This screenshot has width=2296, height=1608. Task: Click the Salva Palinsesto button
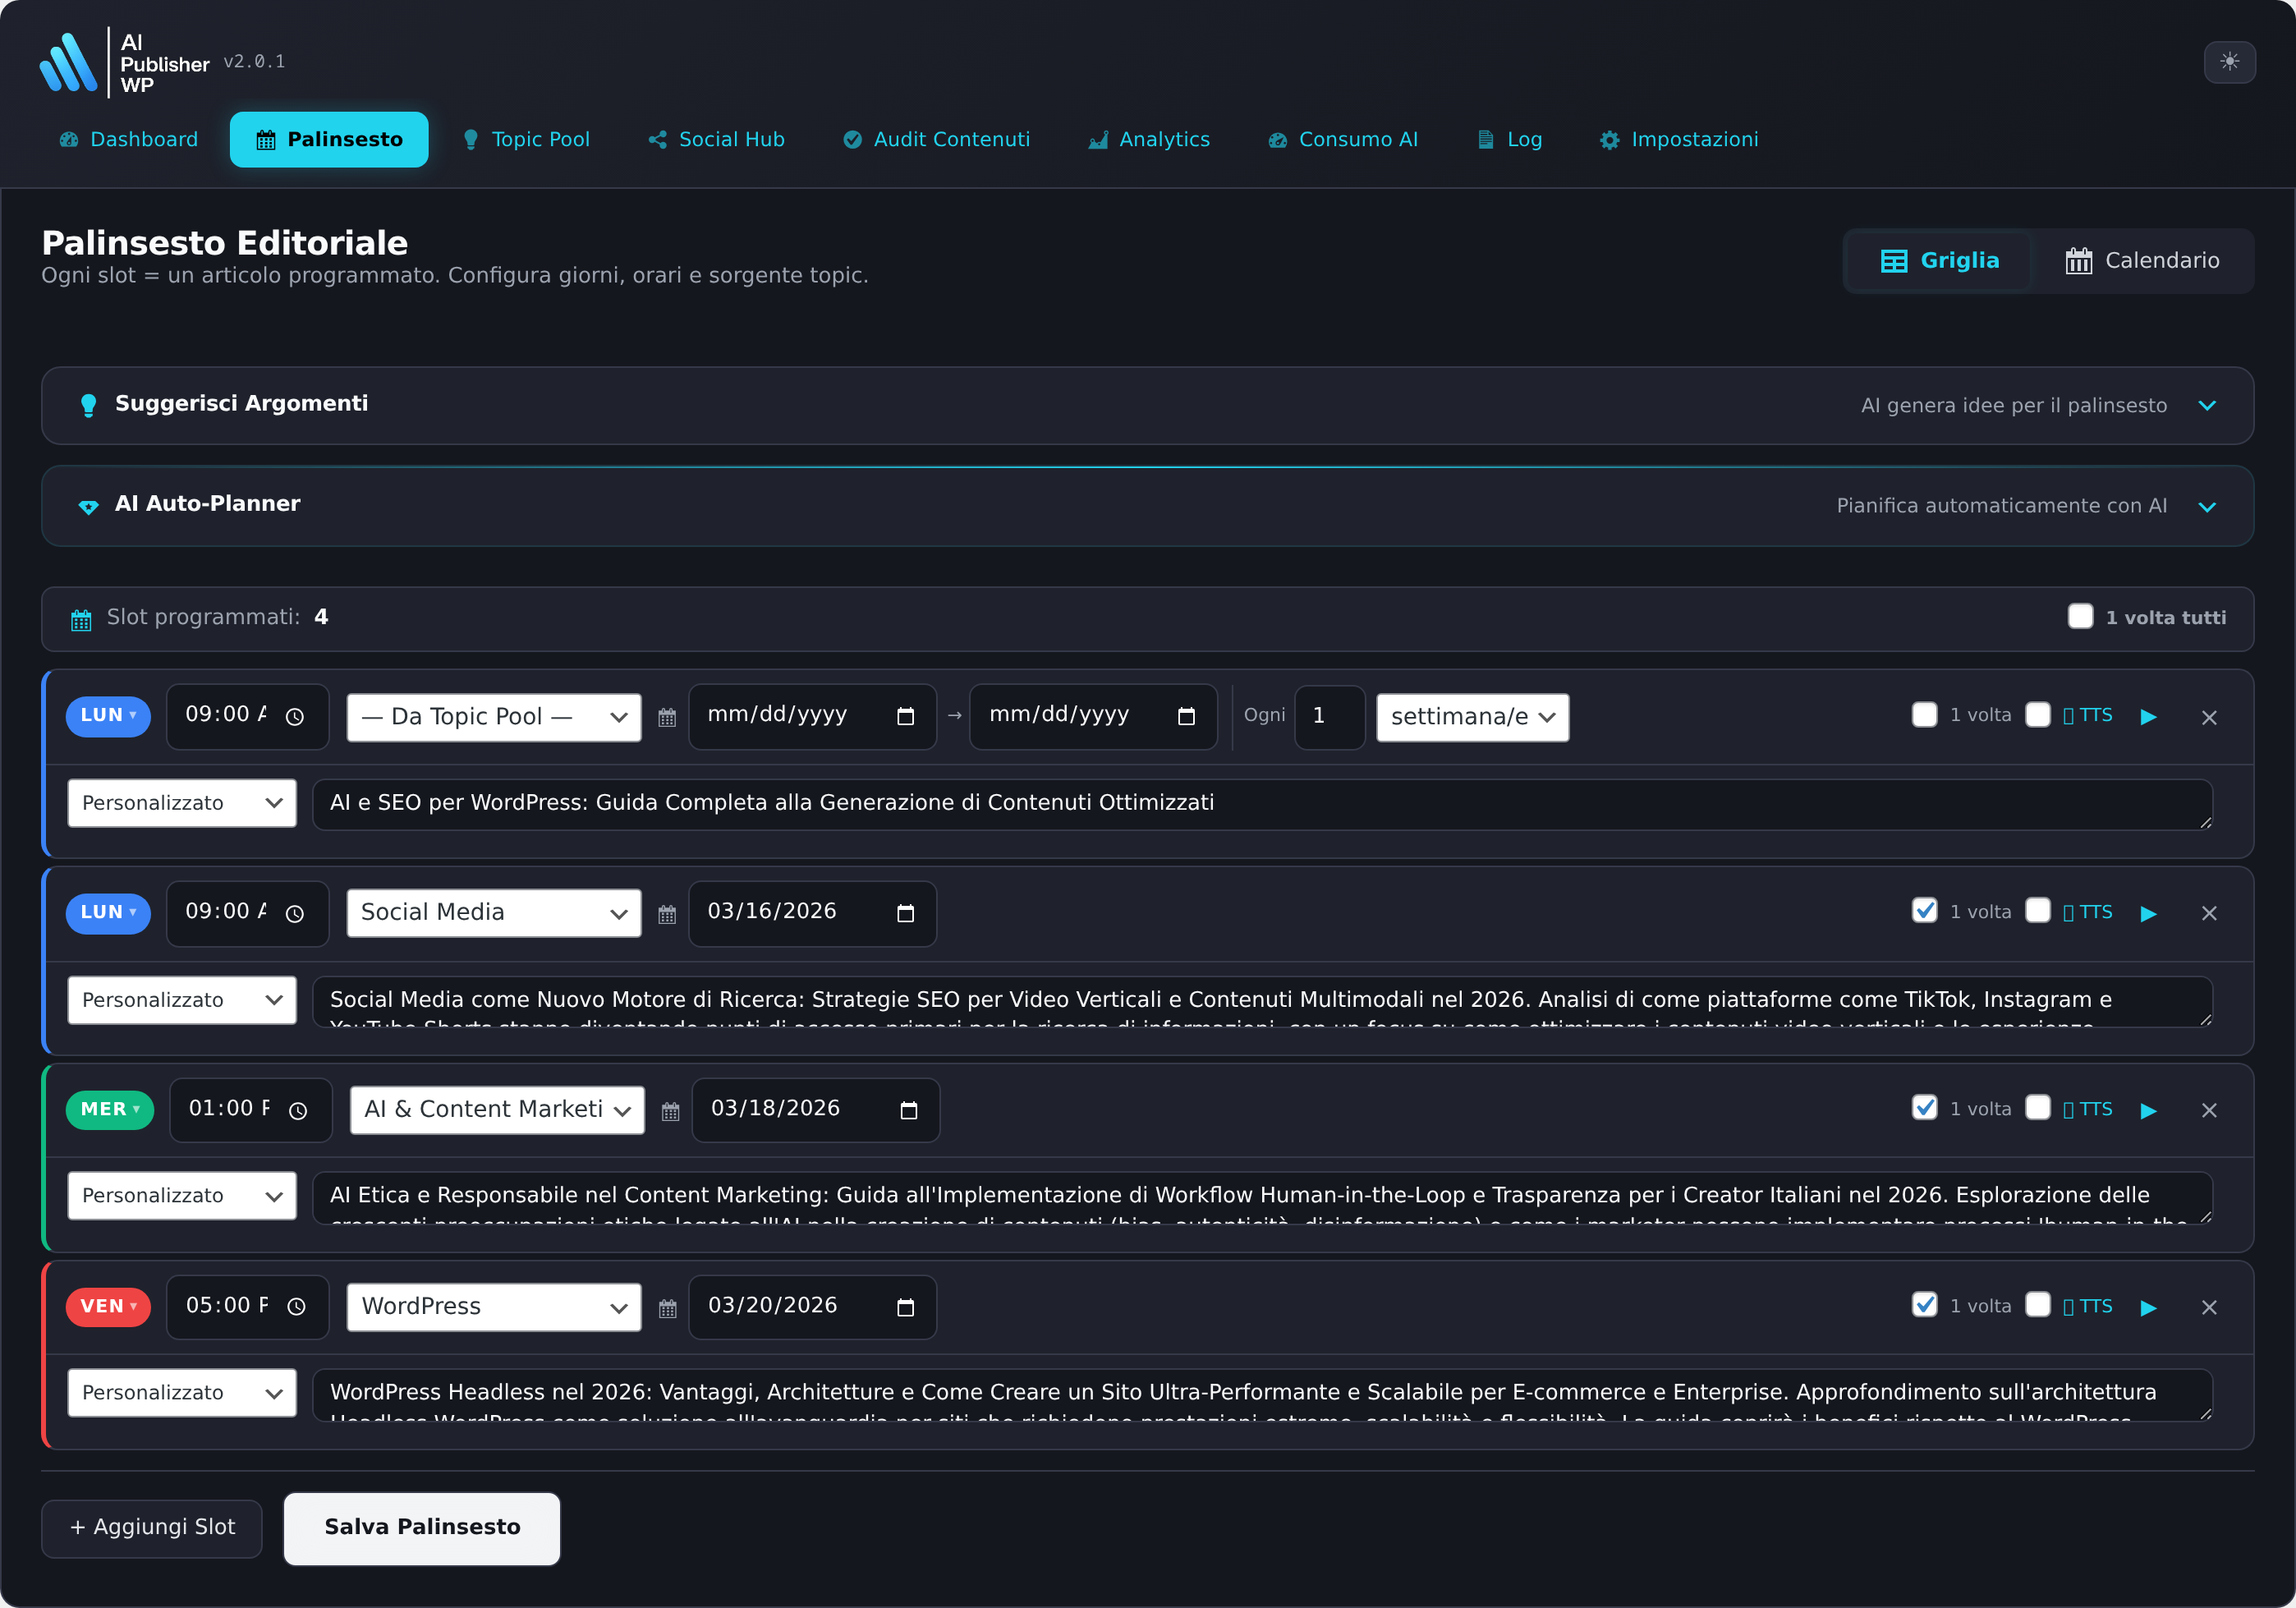(x=421, y=1527)
